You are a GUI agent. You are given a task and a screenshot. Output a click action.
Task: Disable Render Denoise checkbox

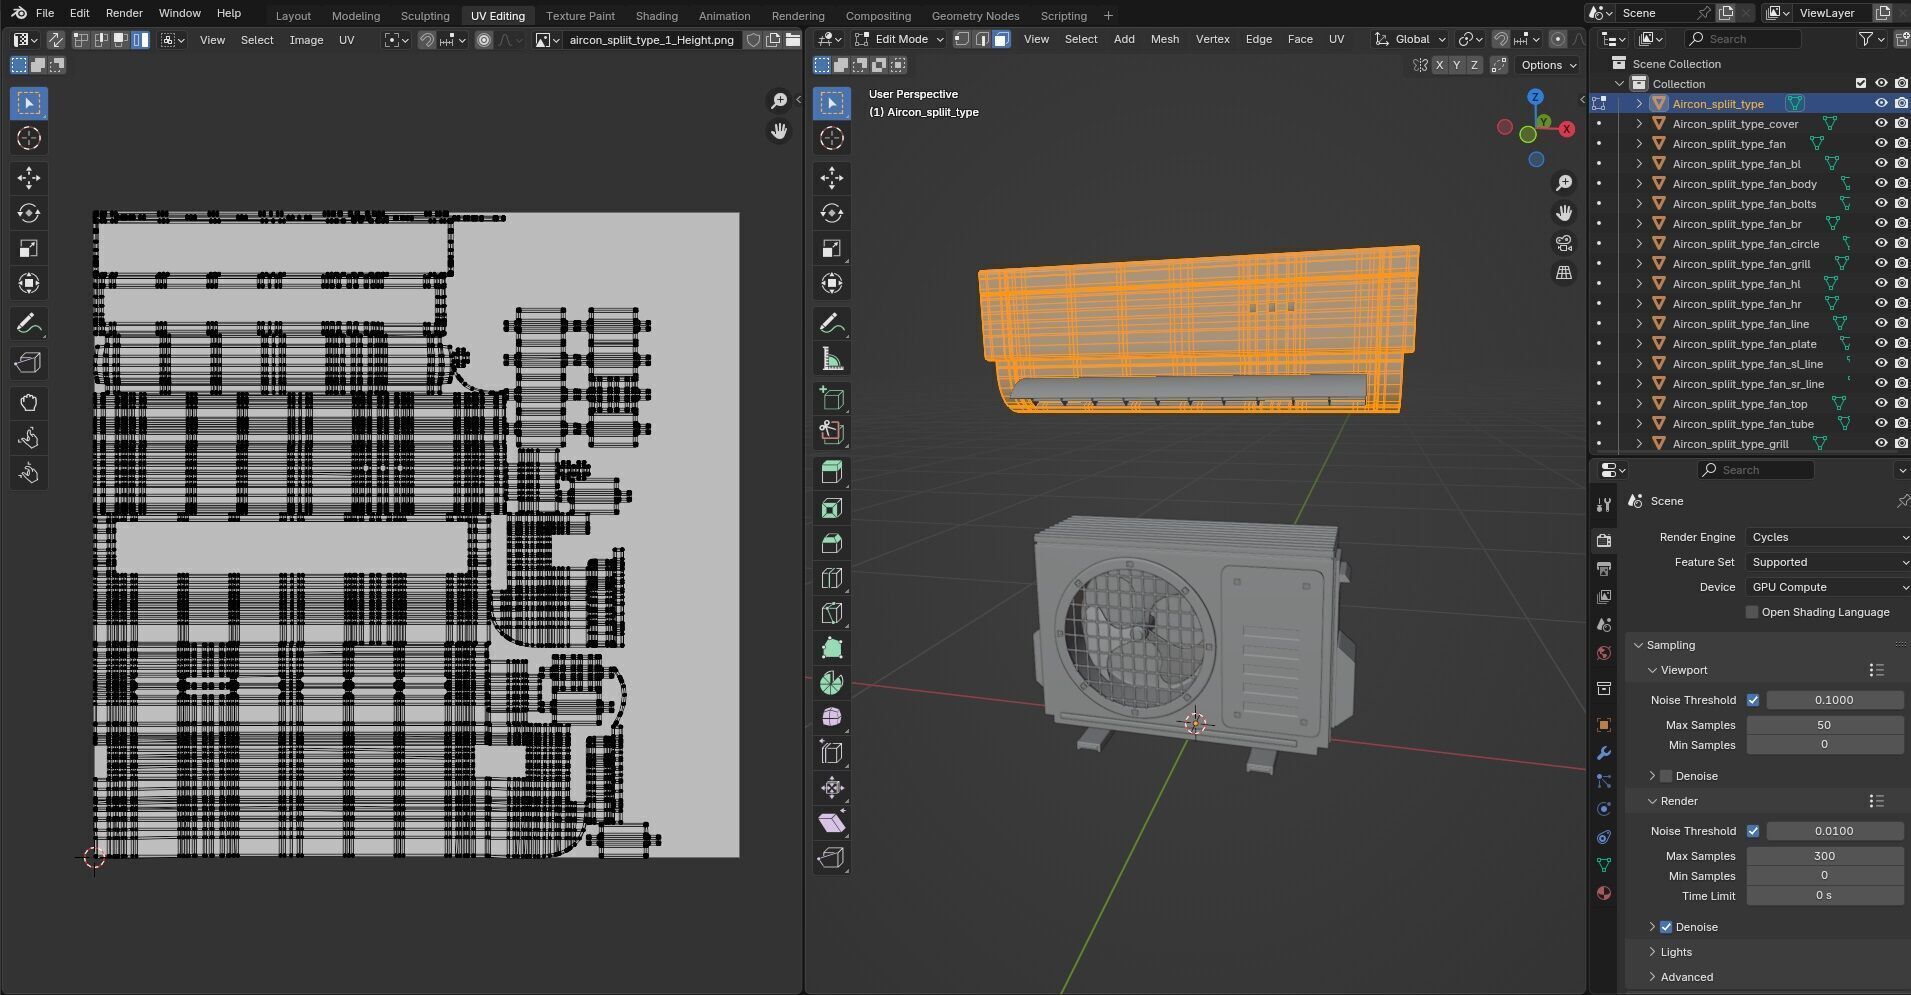coord(1666,927)
